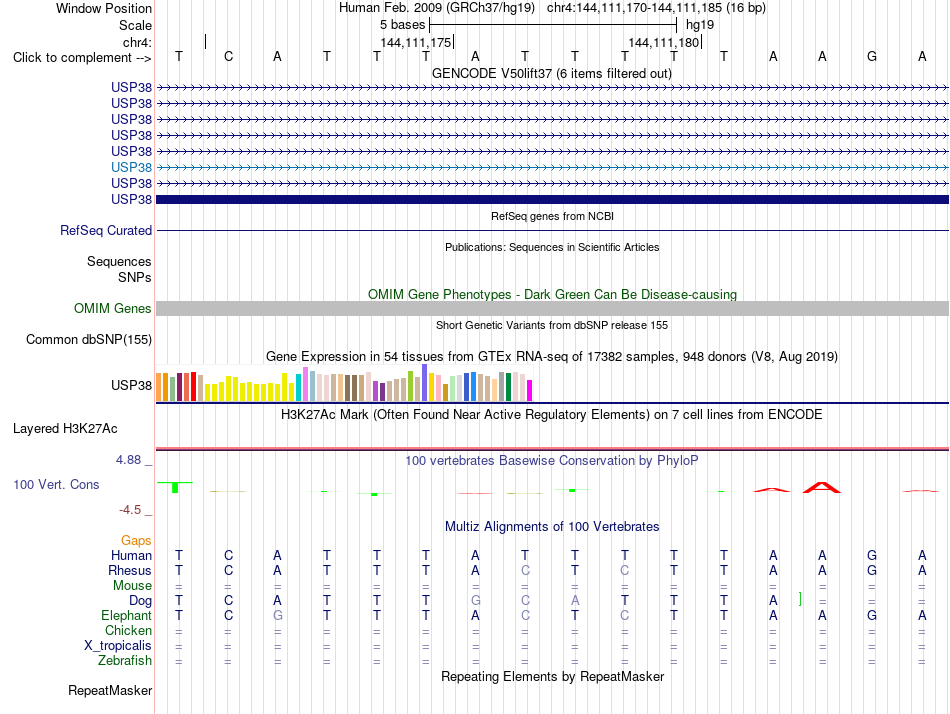This screenshot has width=950, height=714.
Task: Click 'Repeating Elements by RepeatMasker' title
Action: pos(552,676)
